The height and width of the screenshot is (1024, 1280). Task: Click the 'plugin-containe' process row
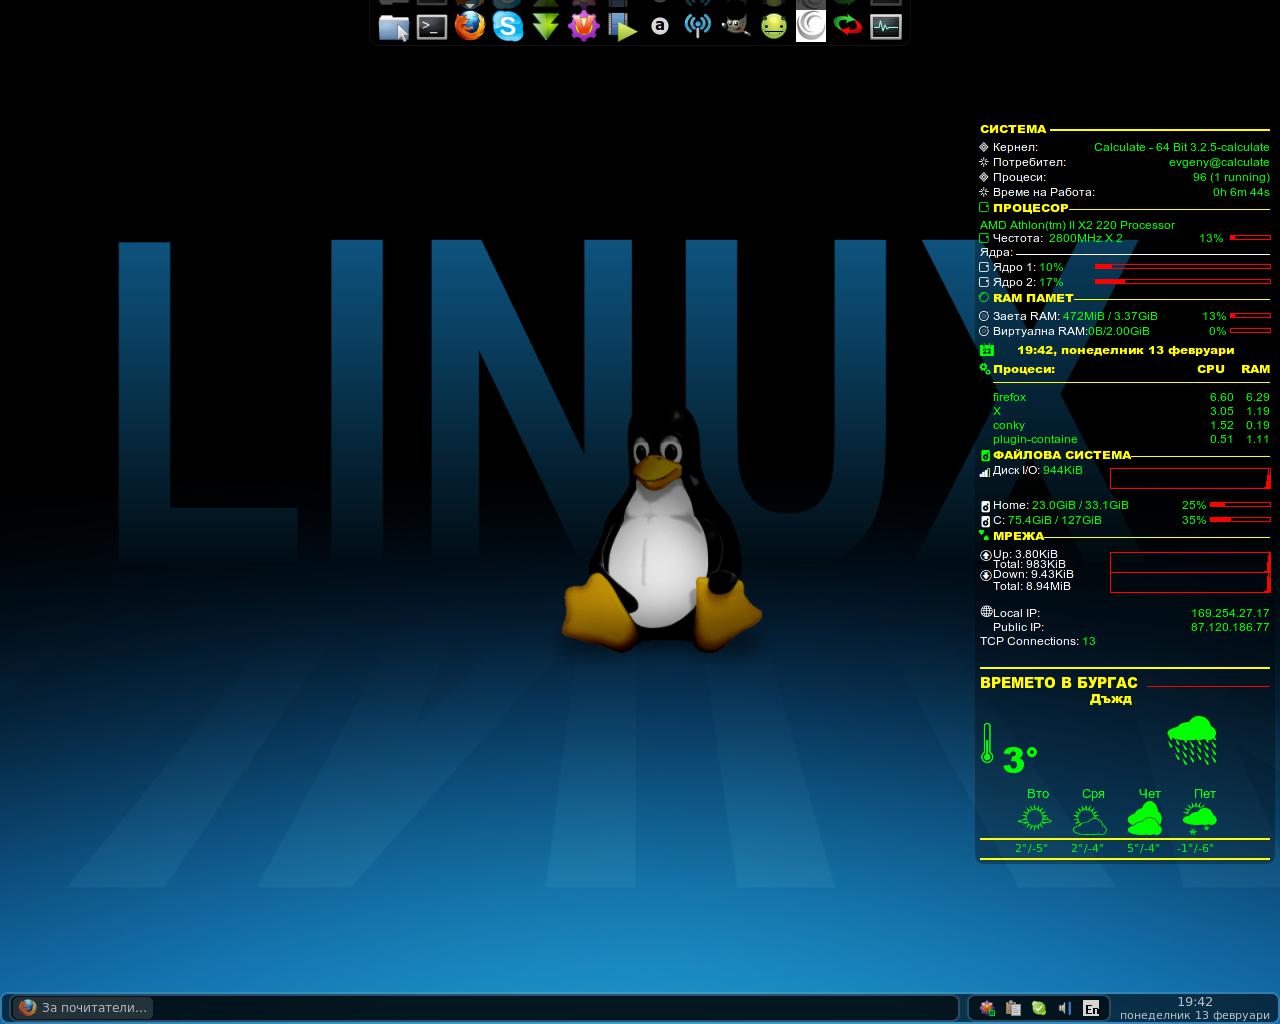(x=1130, y=439)
